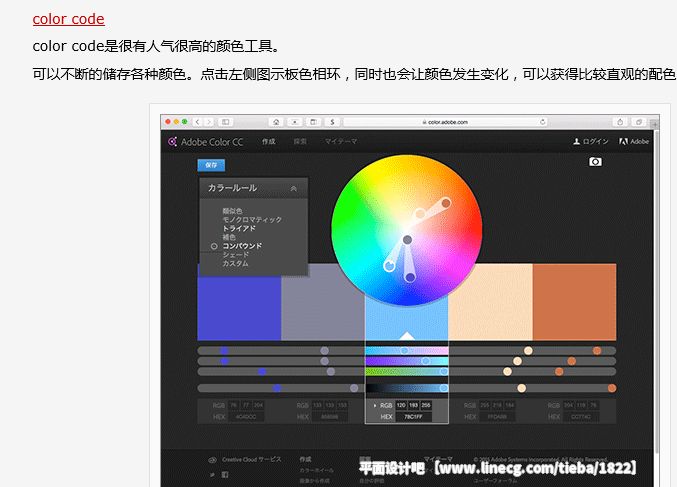Screen dimensions: 677x487
Task: Select the burnt orange color swatch
Action: tap(574, 302)
